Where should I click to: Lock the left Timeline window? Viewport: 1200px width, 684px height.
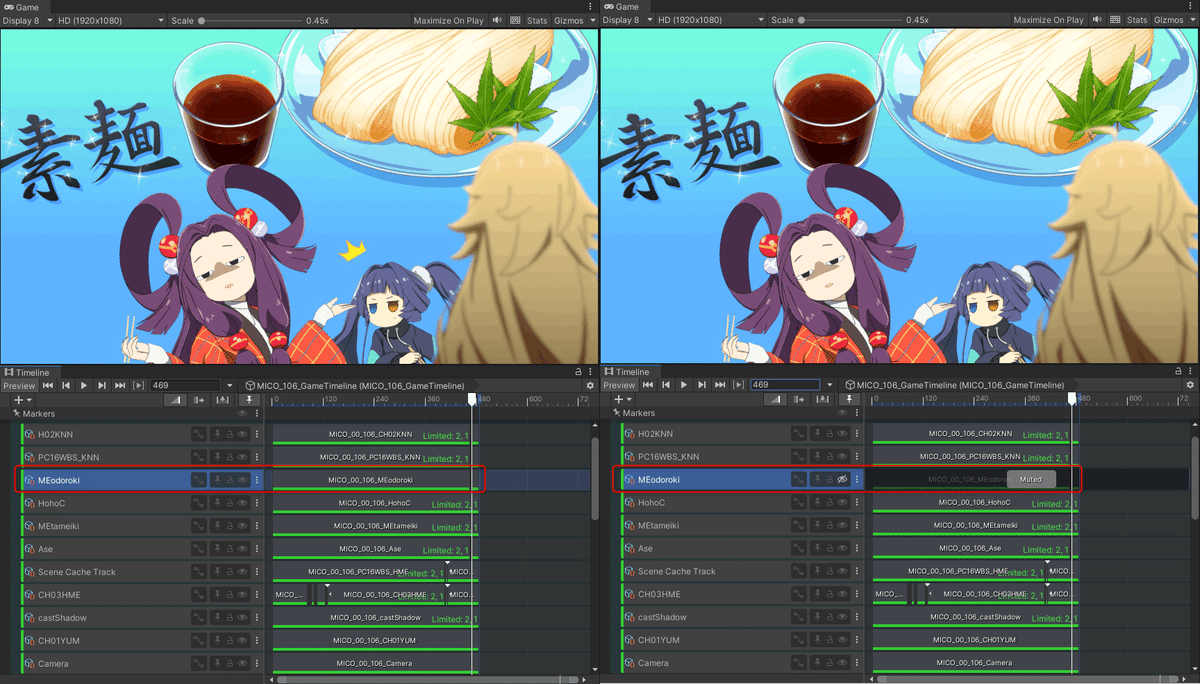coord(579,372)
